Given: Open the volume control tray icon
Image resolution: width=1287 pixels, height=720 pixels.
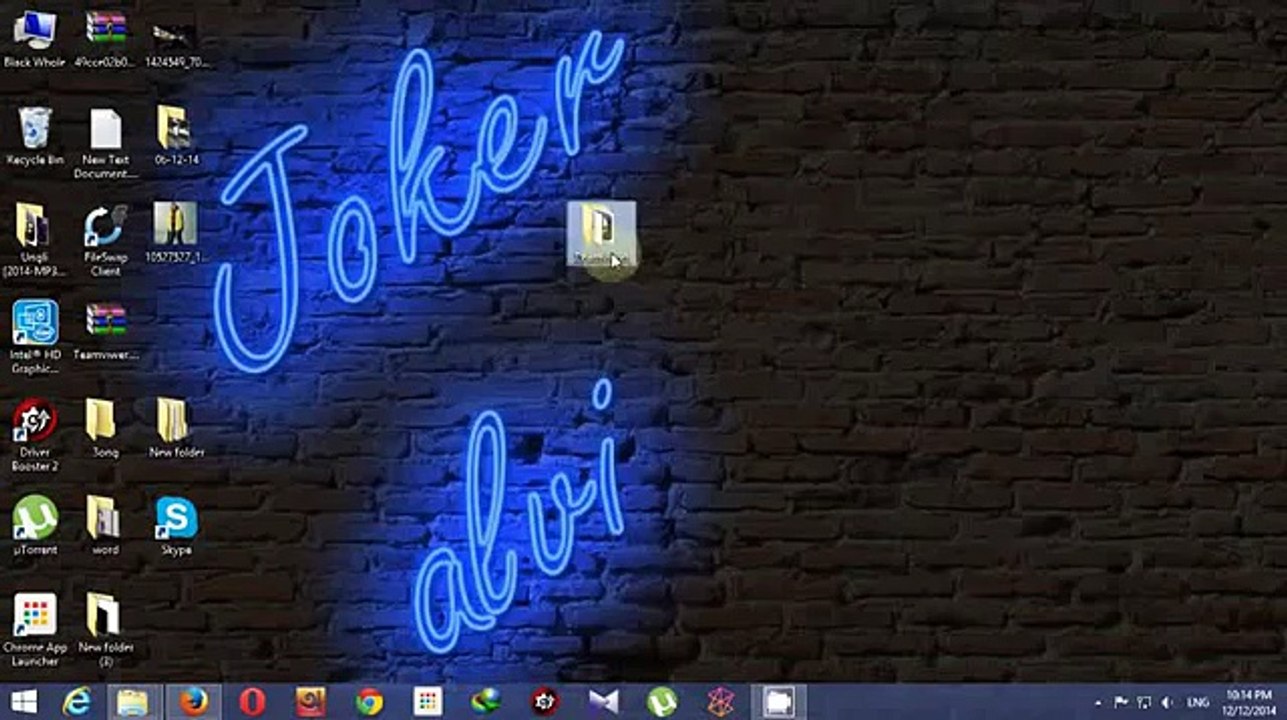Looking at the screenshot, I should pos(1165,703).
